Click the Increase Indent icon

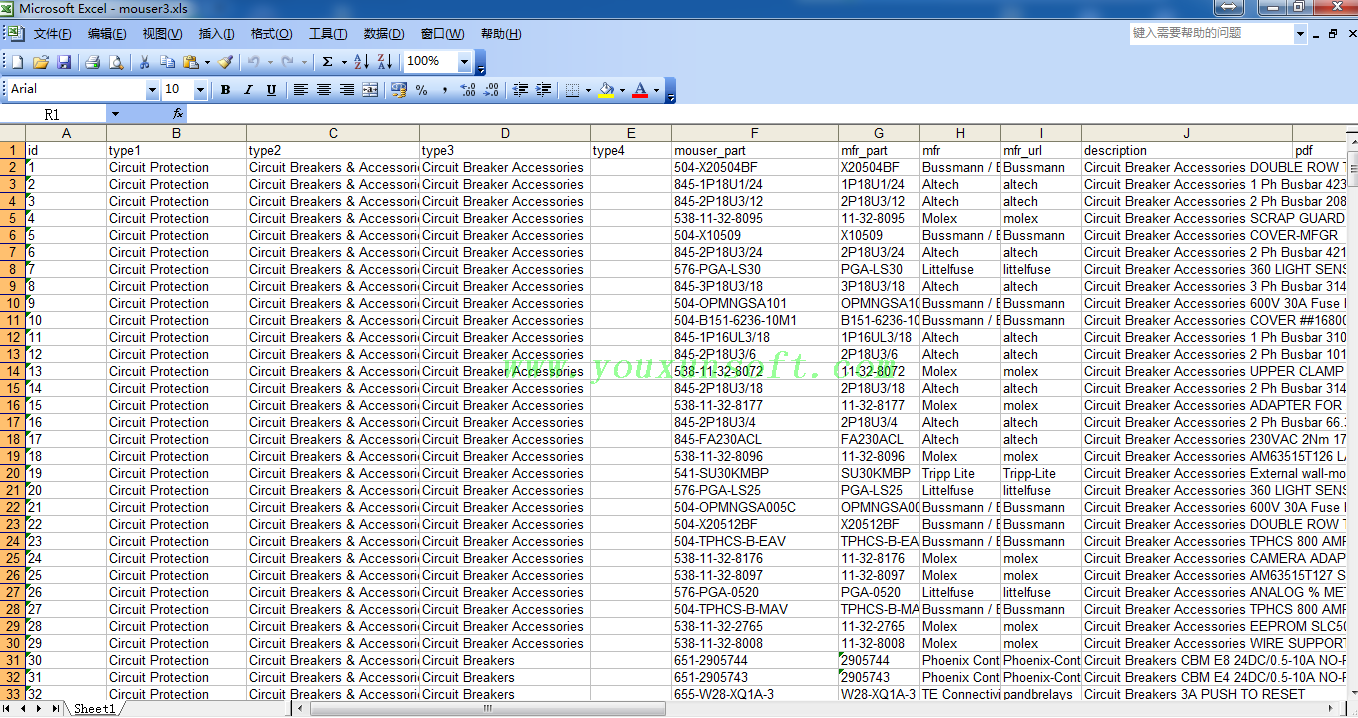point(543,90)
